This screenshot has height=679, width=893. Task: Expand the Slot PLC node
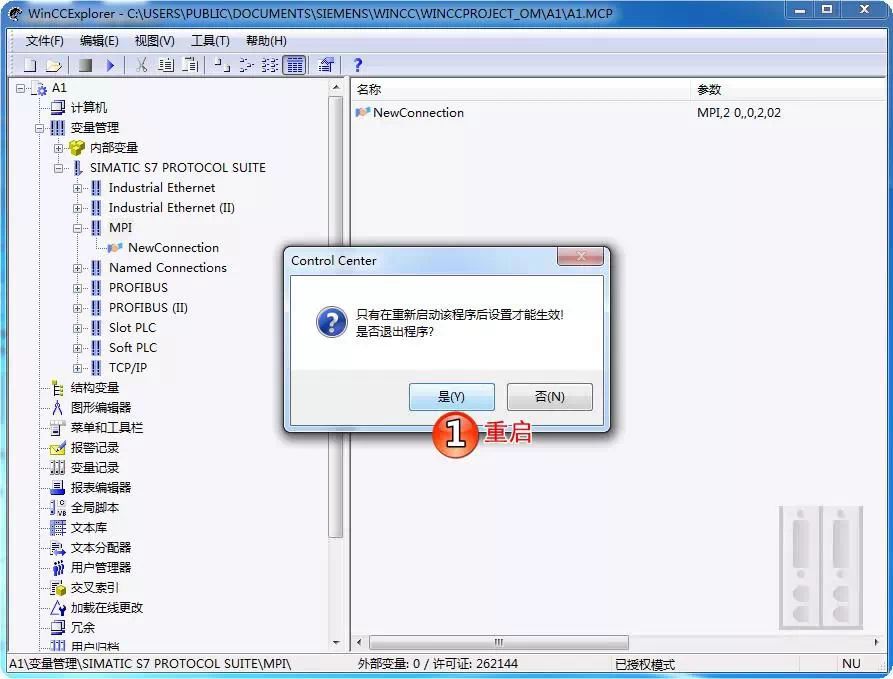[77, 328]
